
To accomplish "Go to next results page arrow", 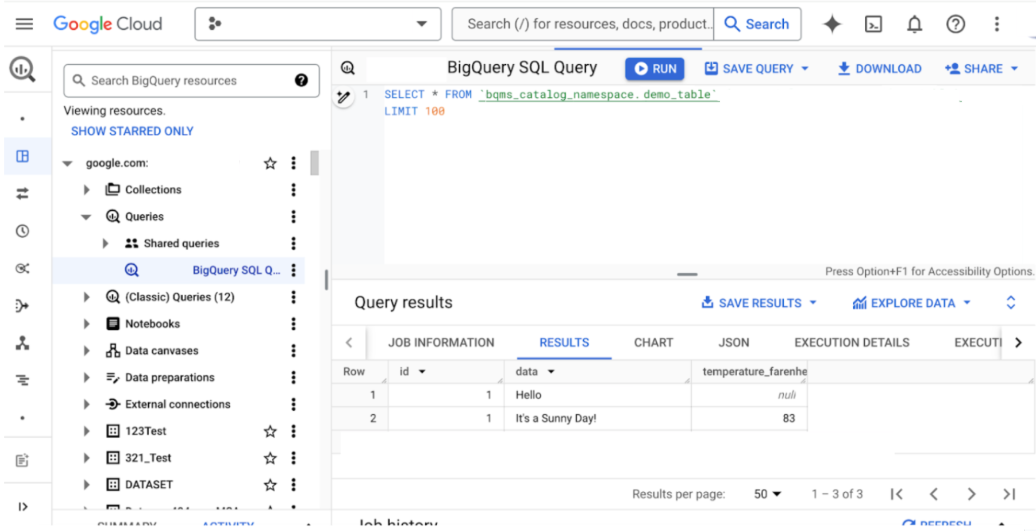I will (971, 494).
